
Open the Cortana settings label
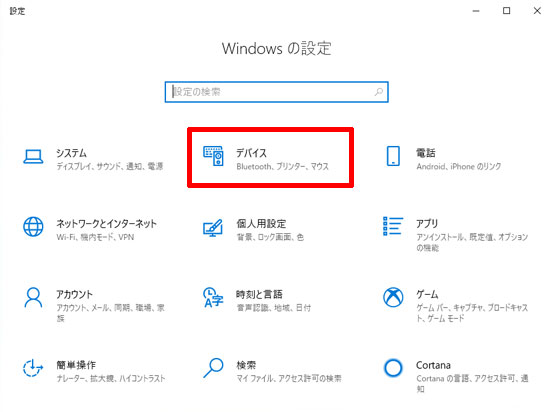click(x=433, y=365)
